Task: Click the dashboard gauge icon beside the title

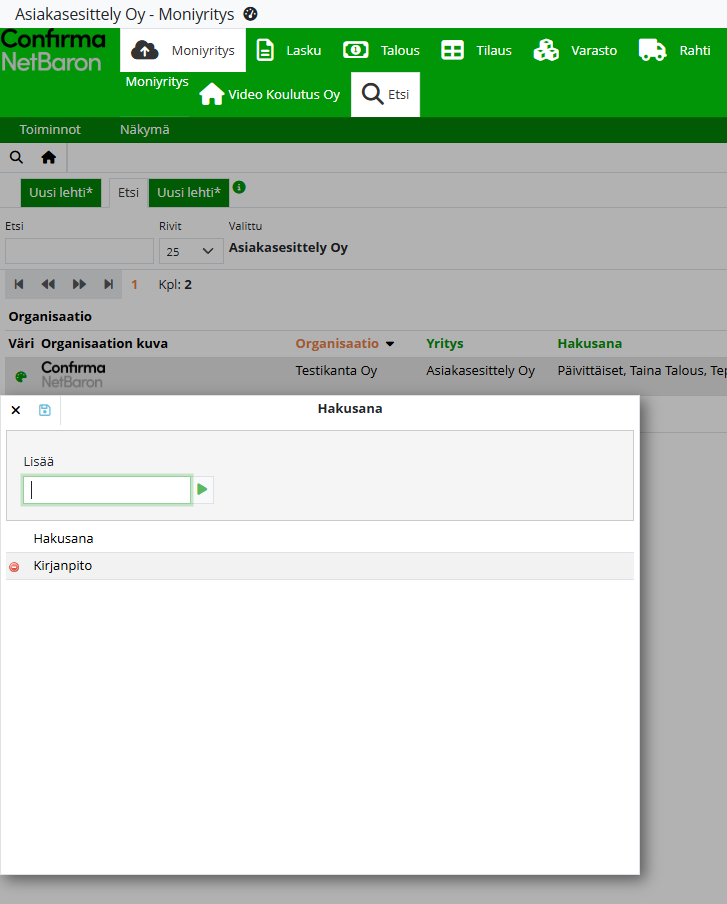Action: click(251, 14)
